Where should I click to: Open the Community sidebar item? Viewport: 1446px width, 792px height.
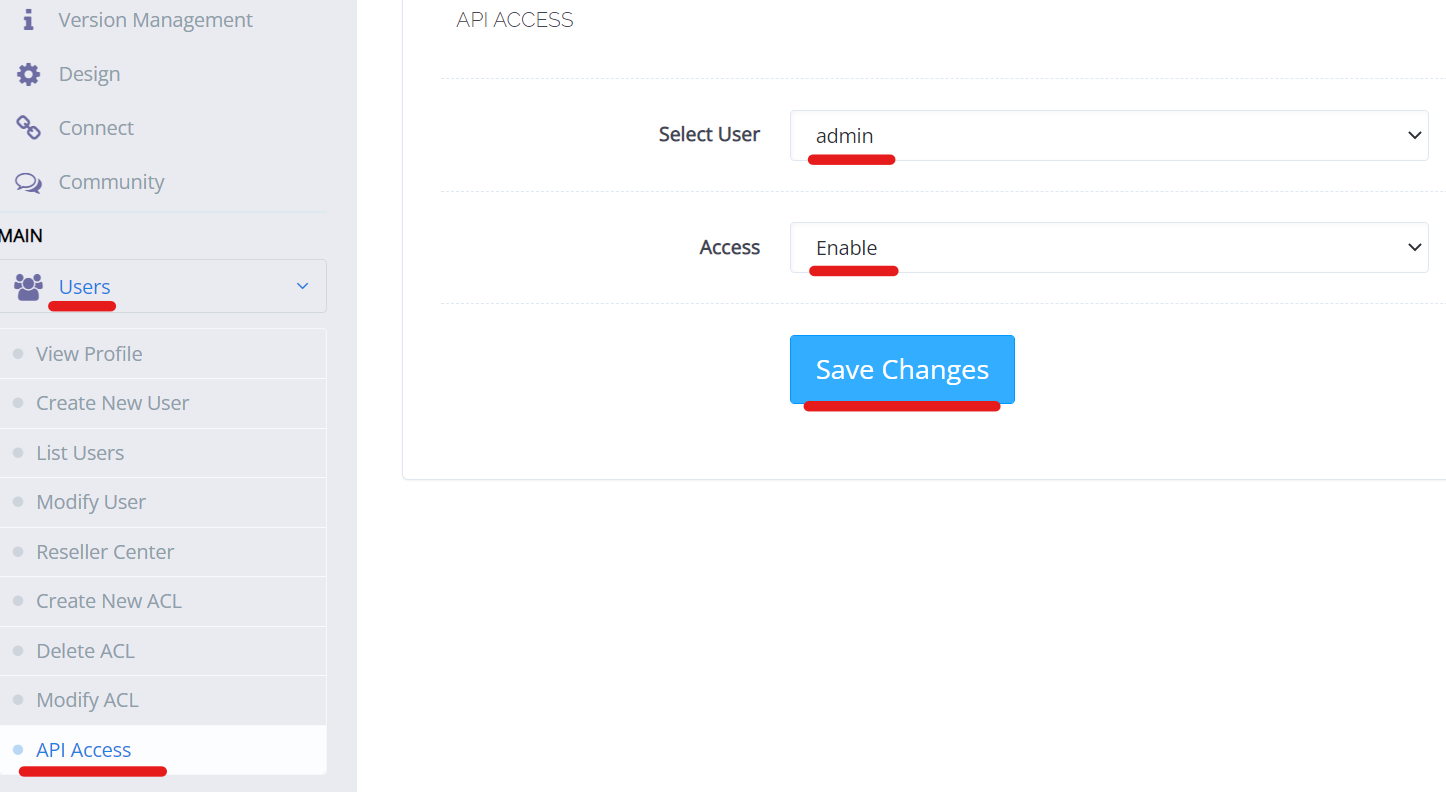(x=111, y=182)
